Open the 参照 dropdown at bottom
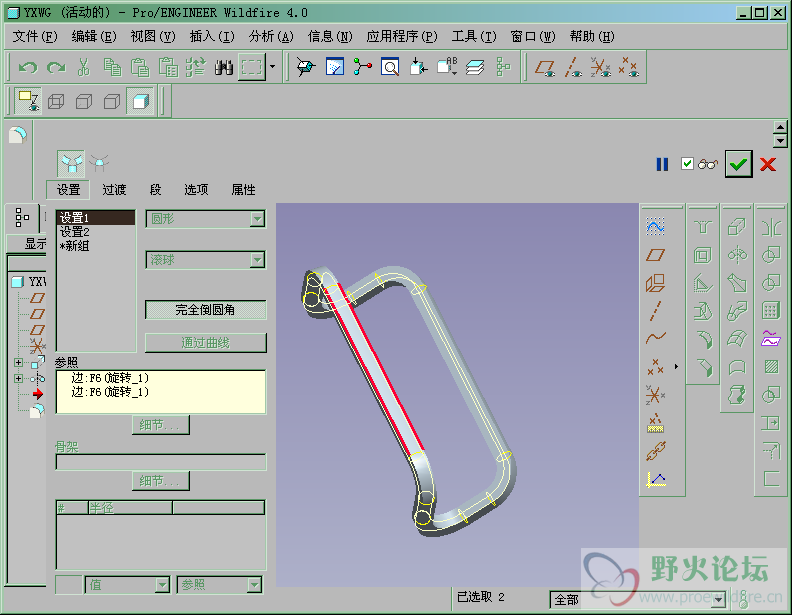This screenshot has width=792, height=615. point(254,585)
